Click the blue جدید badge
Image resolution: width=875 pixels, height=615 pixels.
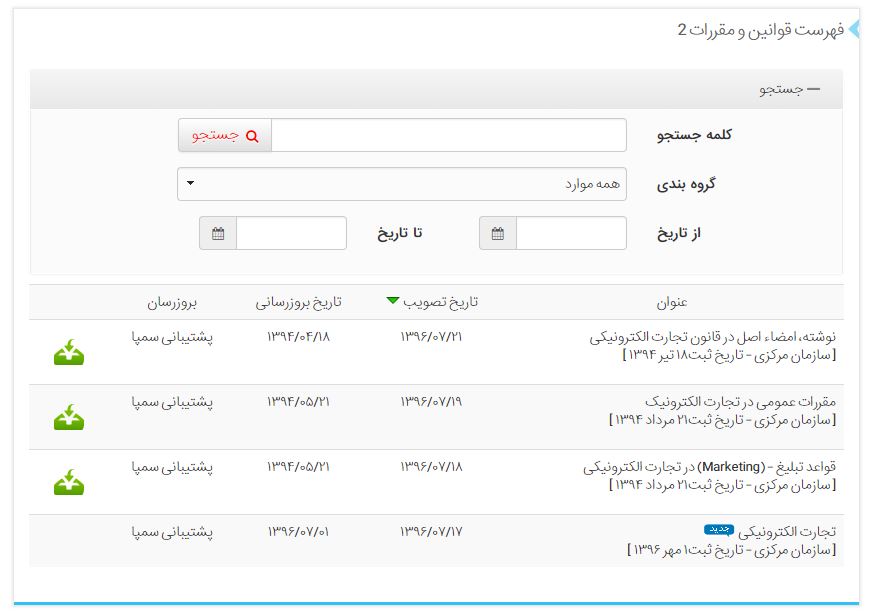coord(717,529)
